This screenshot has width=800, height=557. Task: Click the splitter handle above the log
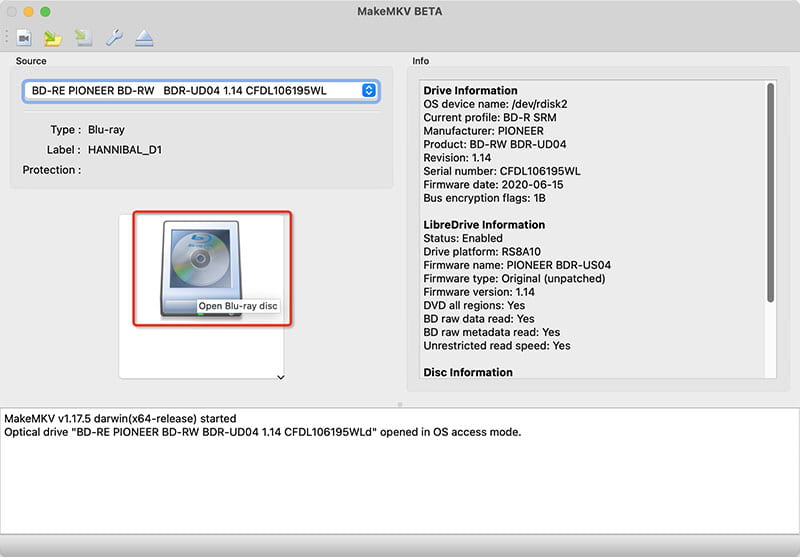tap(400, 404)
